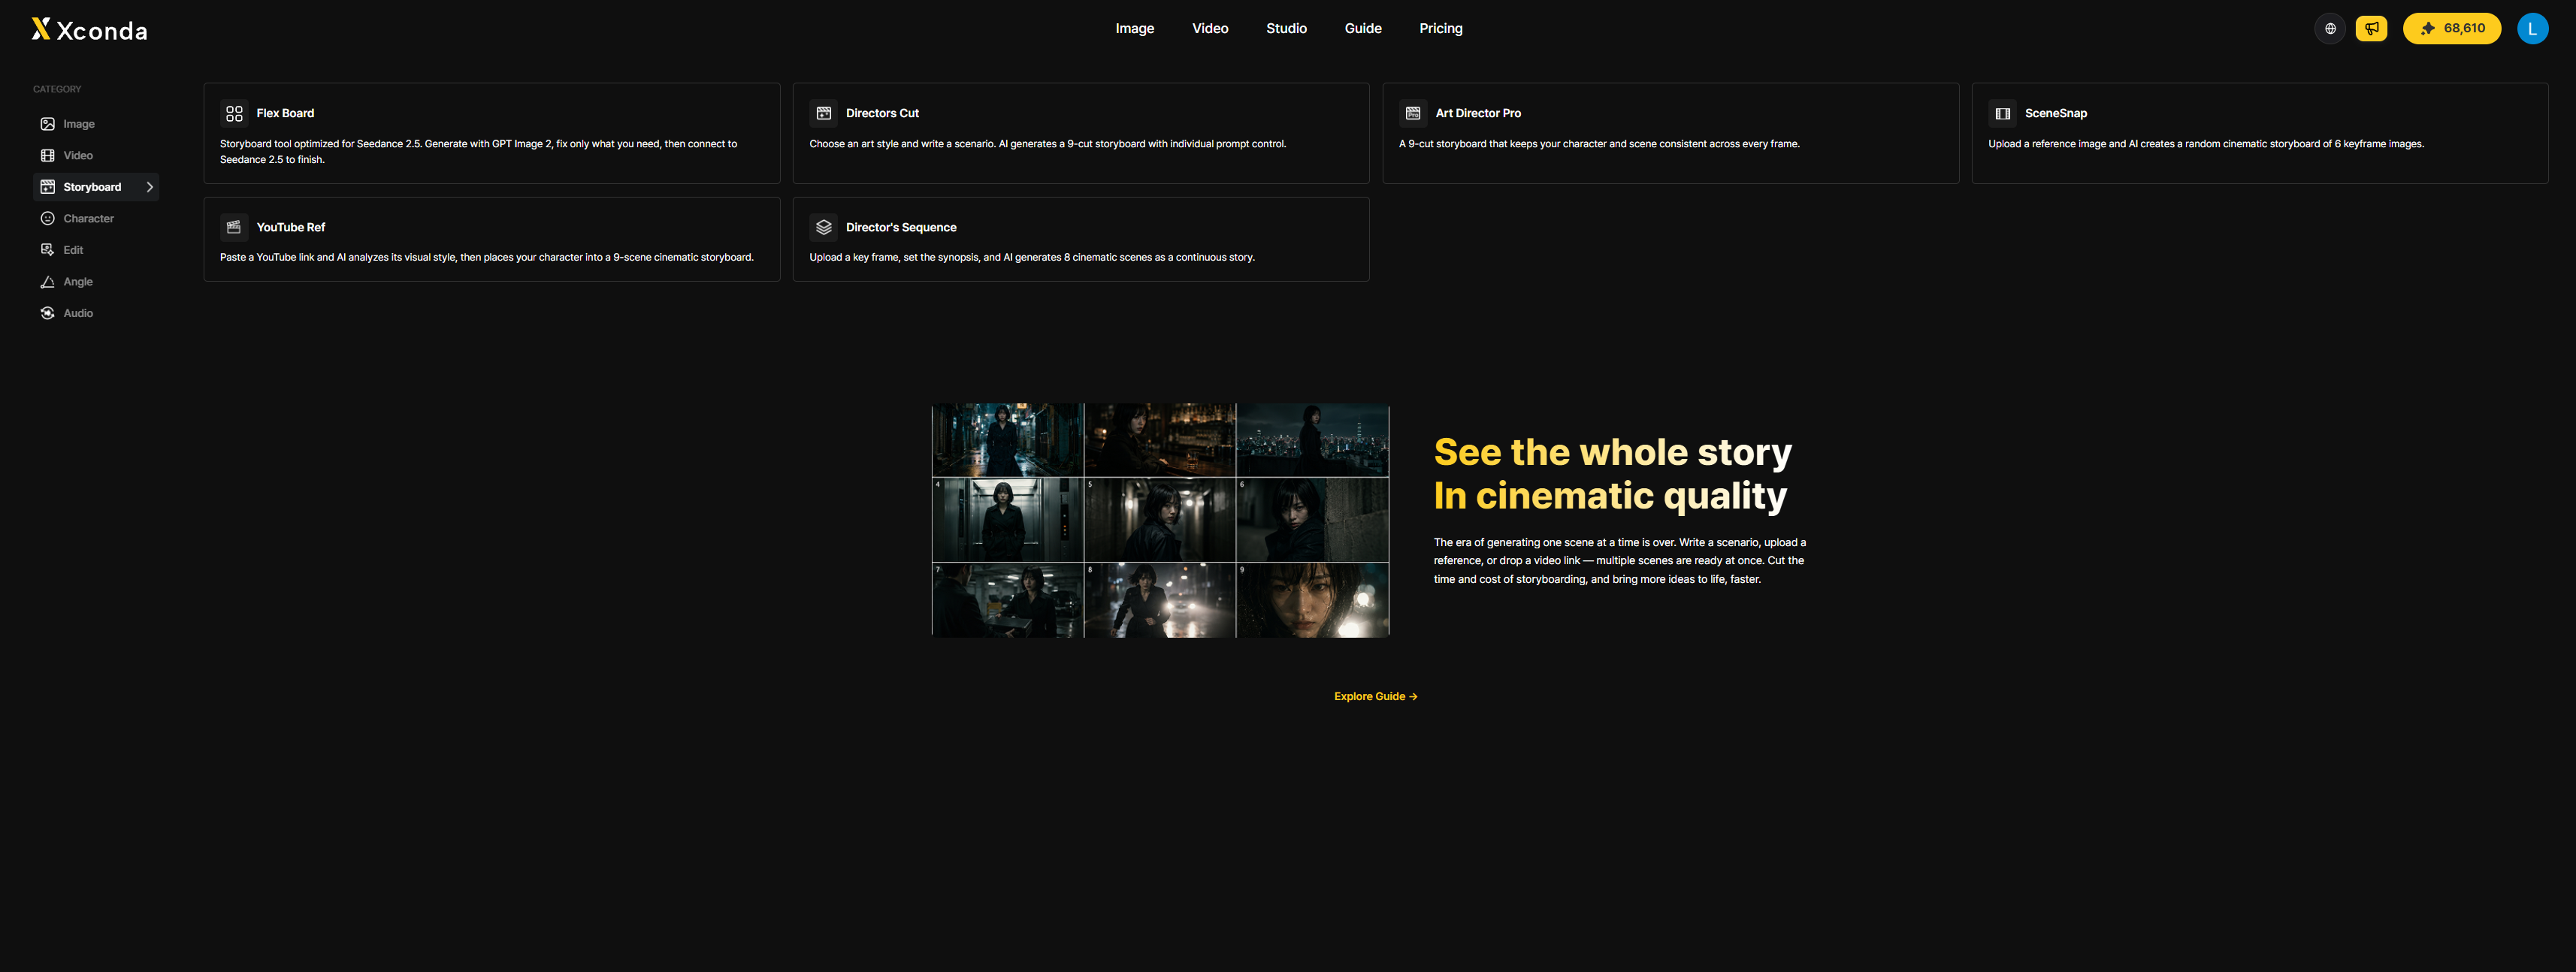
Task: Click the Image category sidebar icon
Action: (x=47, y=124)
